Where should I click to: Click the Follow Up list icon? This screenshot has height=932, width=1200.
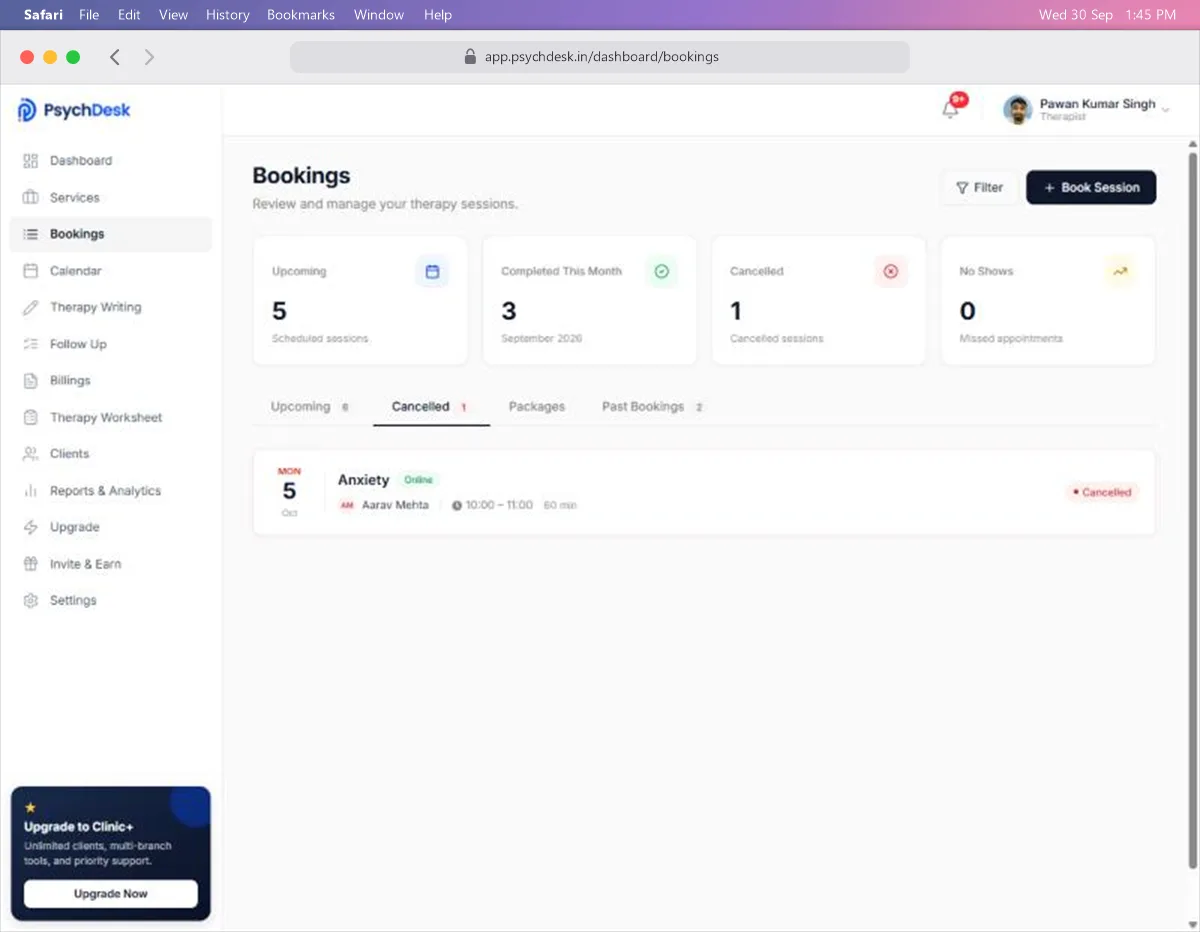point(30,344)
